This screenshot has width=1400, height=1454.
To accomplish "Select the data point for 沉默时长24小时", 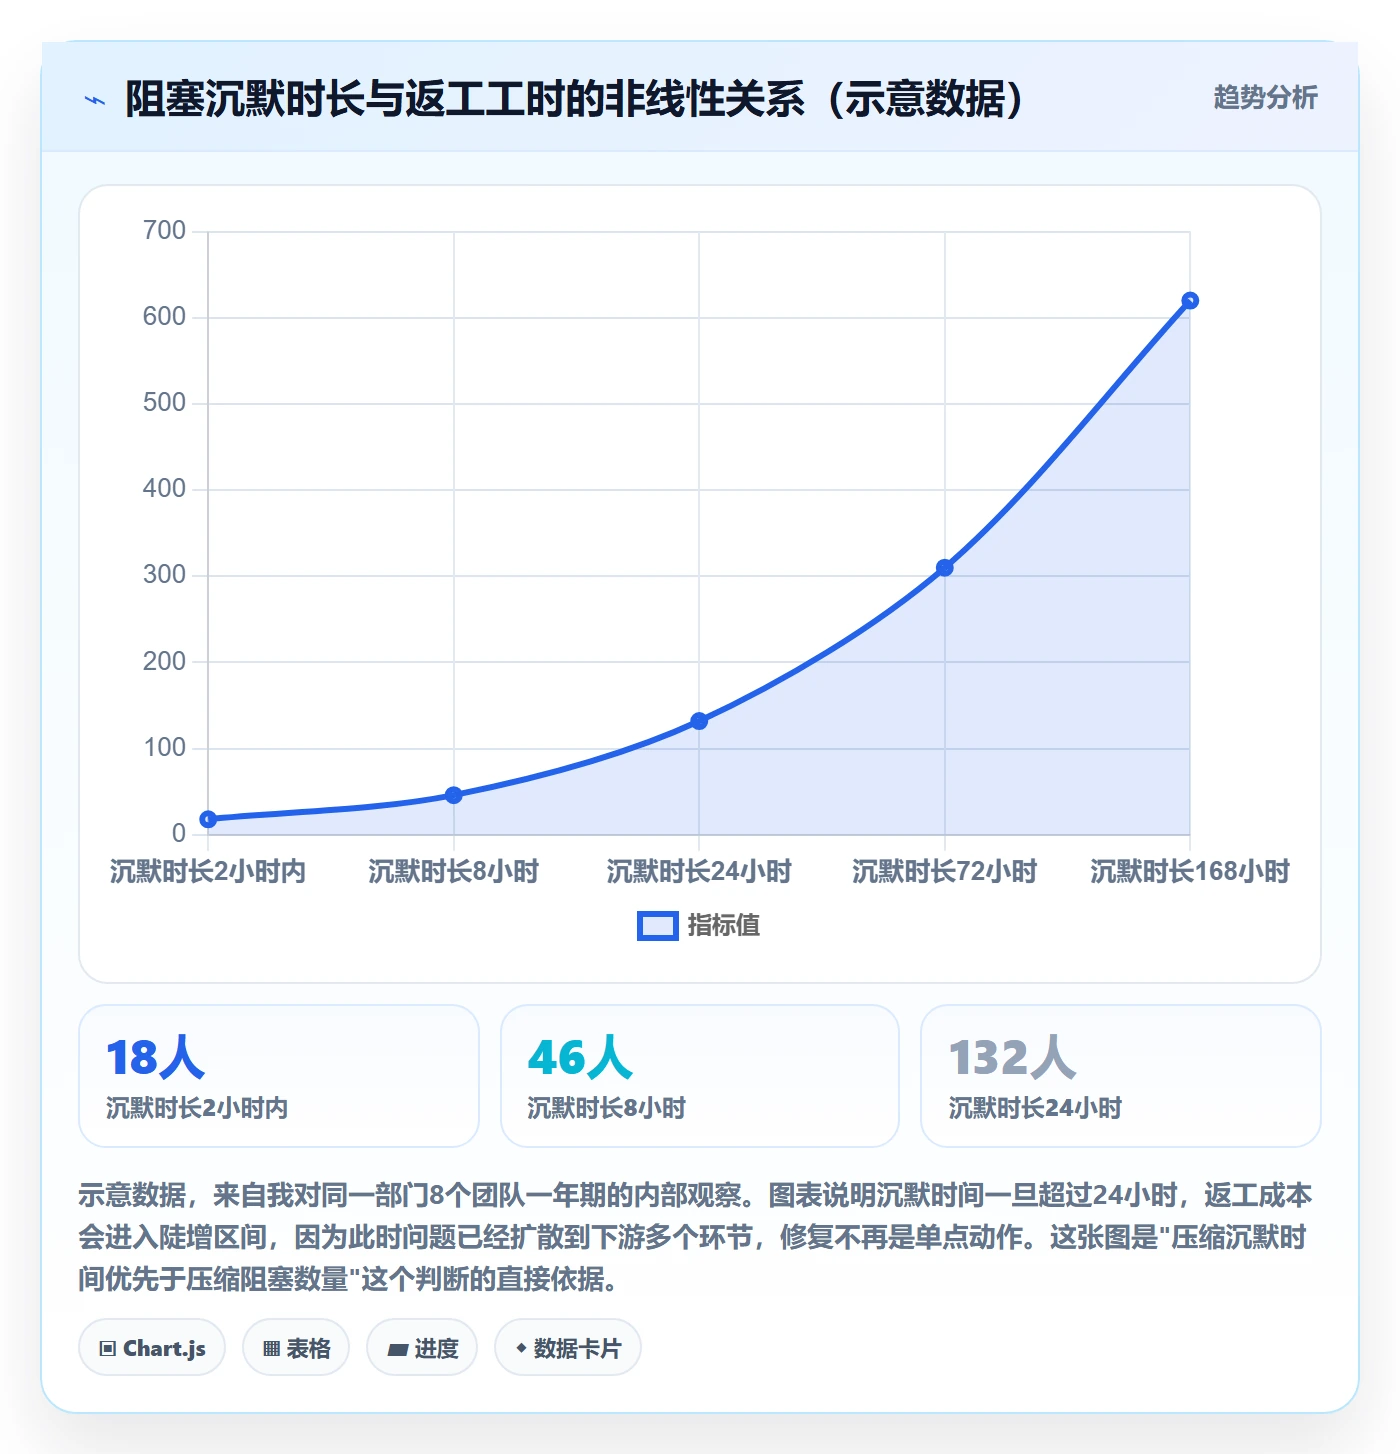I will click(x=699, y=721).
